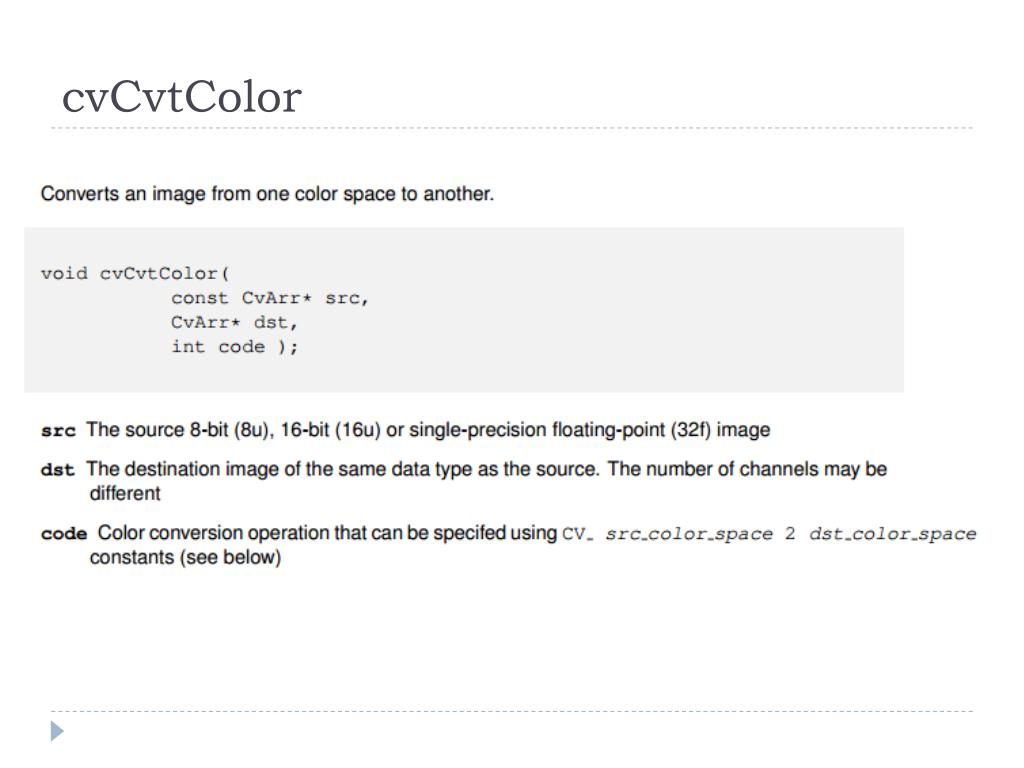Click the bold 'dst' parameter label
This screenshot has height=768, width=1024.
[x=57, y=470]
